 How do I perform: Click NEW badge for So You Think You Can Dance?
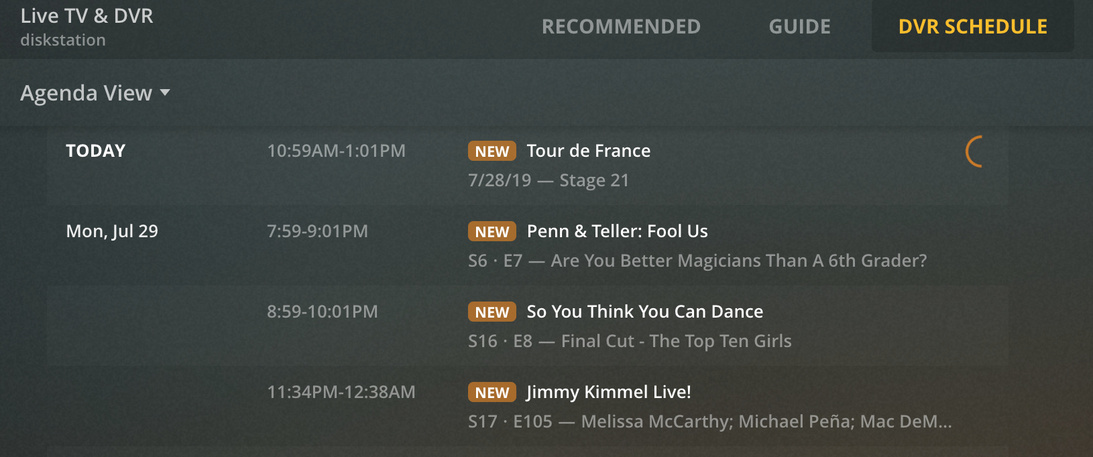[491, 311]
